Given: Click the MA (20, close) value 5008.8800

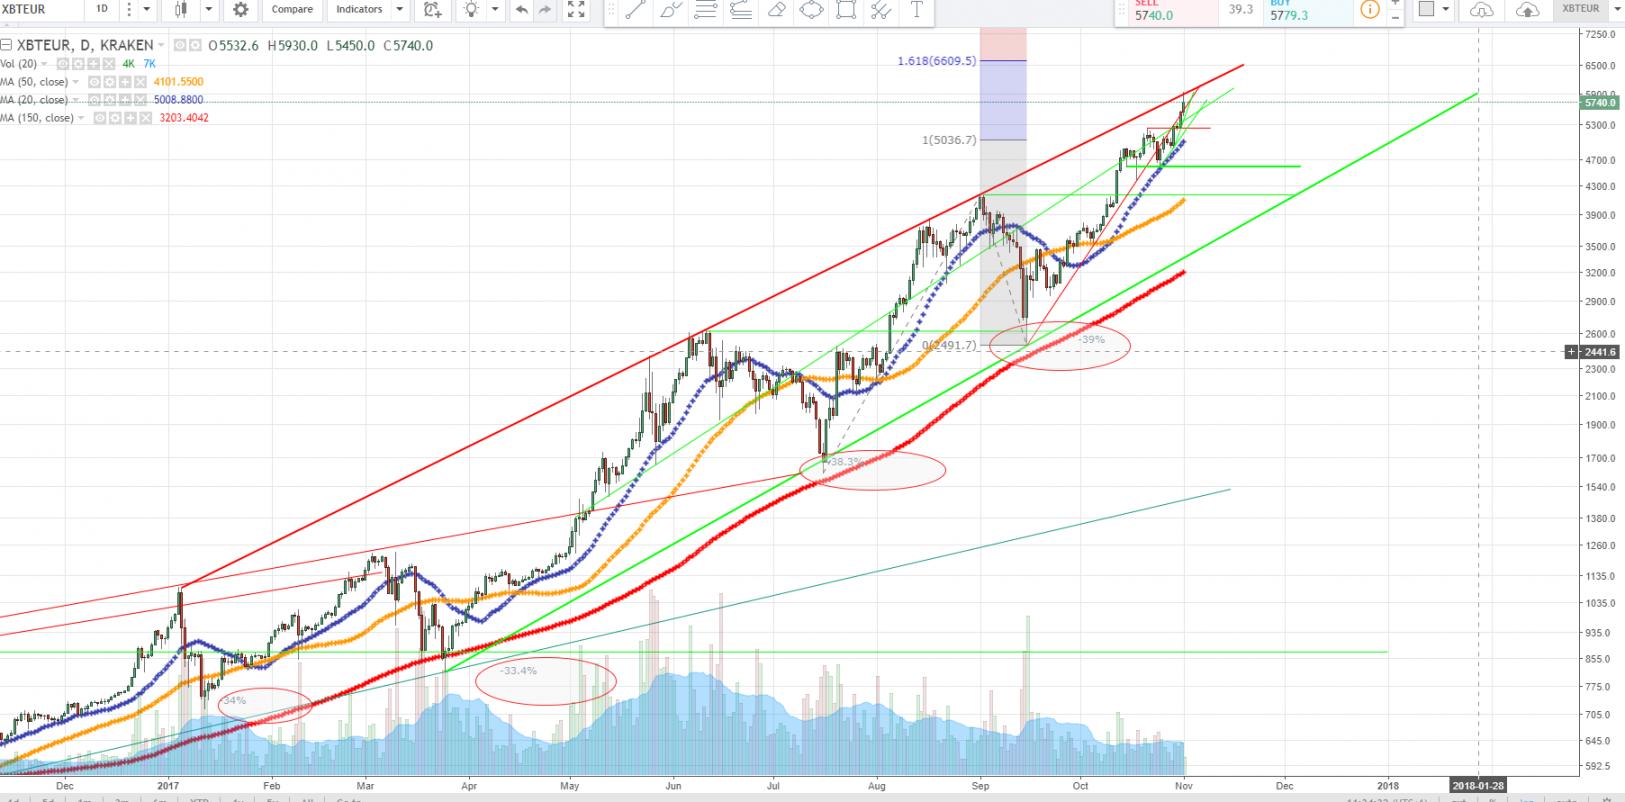Looking at the screenshot, I should tap(178, 100).
